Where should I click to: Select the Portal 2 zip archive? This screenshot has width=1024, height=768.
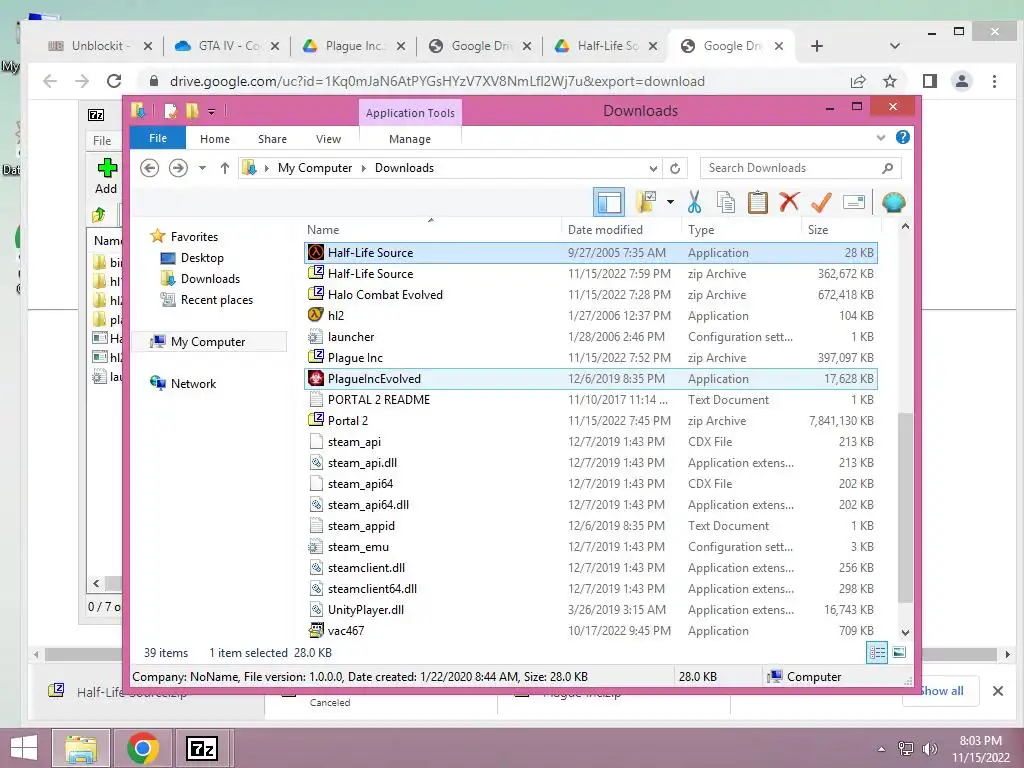590,421
